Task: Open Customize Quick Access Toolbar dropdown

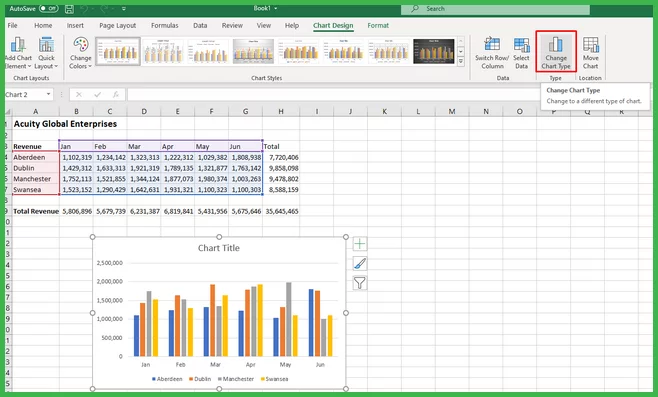Action: (x=123, y=9)
